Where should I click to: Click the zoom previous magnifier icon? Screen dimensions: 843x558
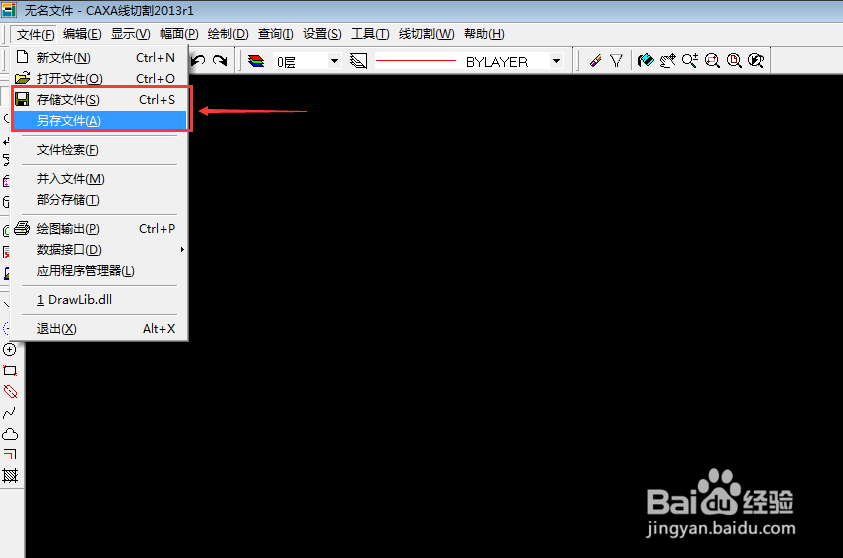point(756,61)
